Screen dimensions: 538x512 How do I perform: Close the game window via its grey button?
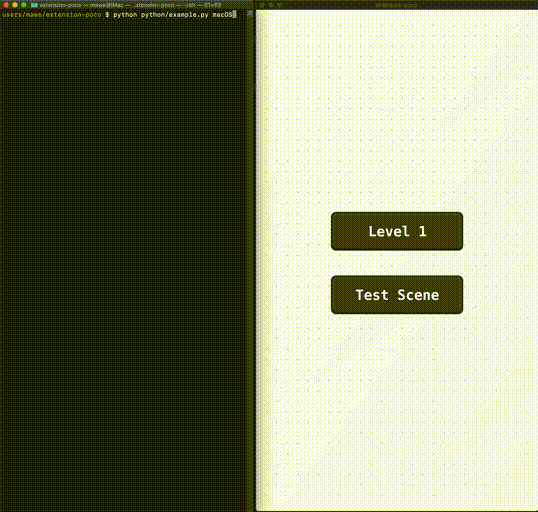tap(262, 5)
